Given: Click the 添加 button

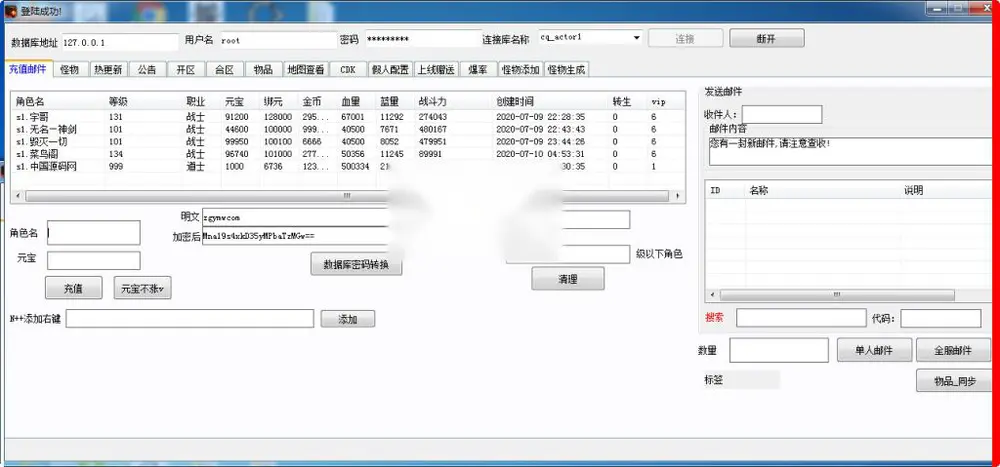Looking at the screenshot, I should (x=348, y=319).
